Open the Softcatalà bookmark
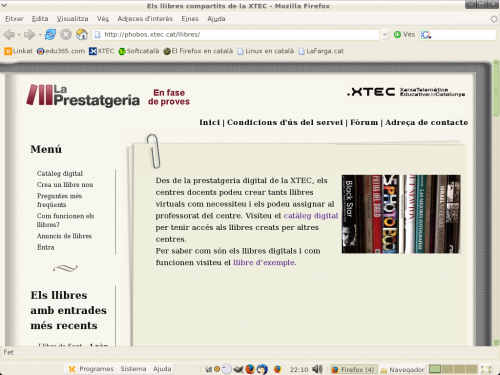The width and height of the screenshot is (500, 375). tap(139, 51)
